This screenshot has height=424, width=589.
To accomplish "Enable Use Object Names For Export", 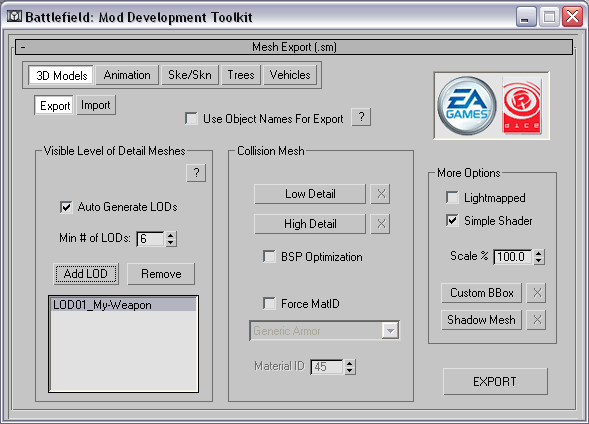I will [x=191, y=118].
